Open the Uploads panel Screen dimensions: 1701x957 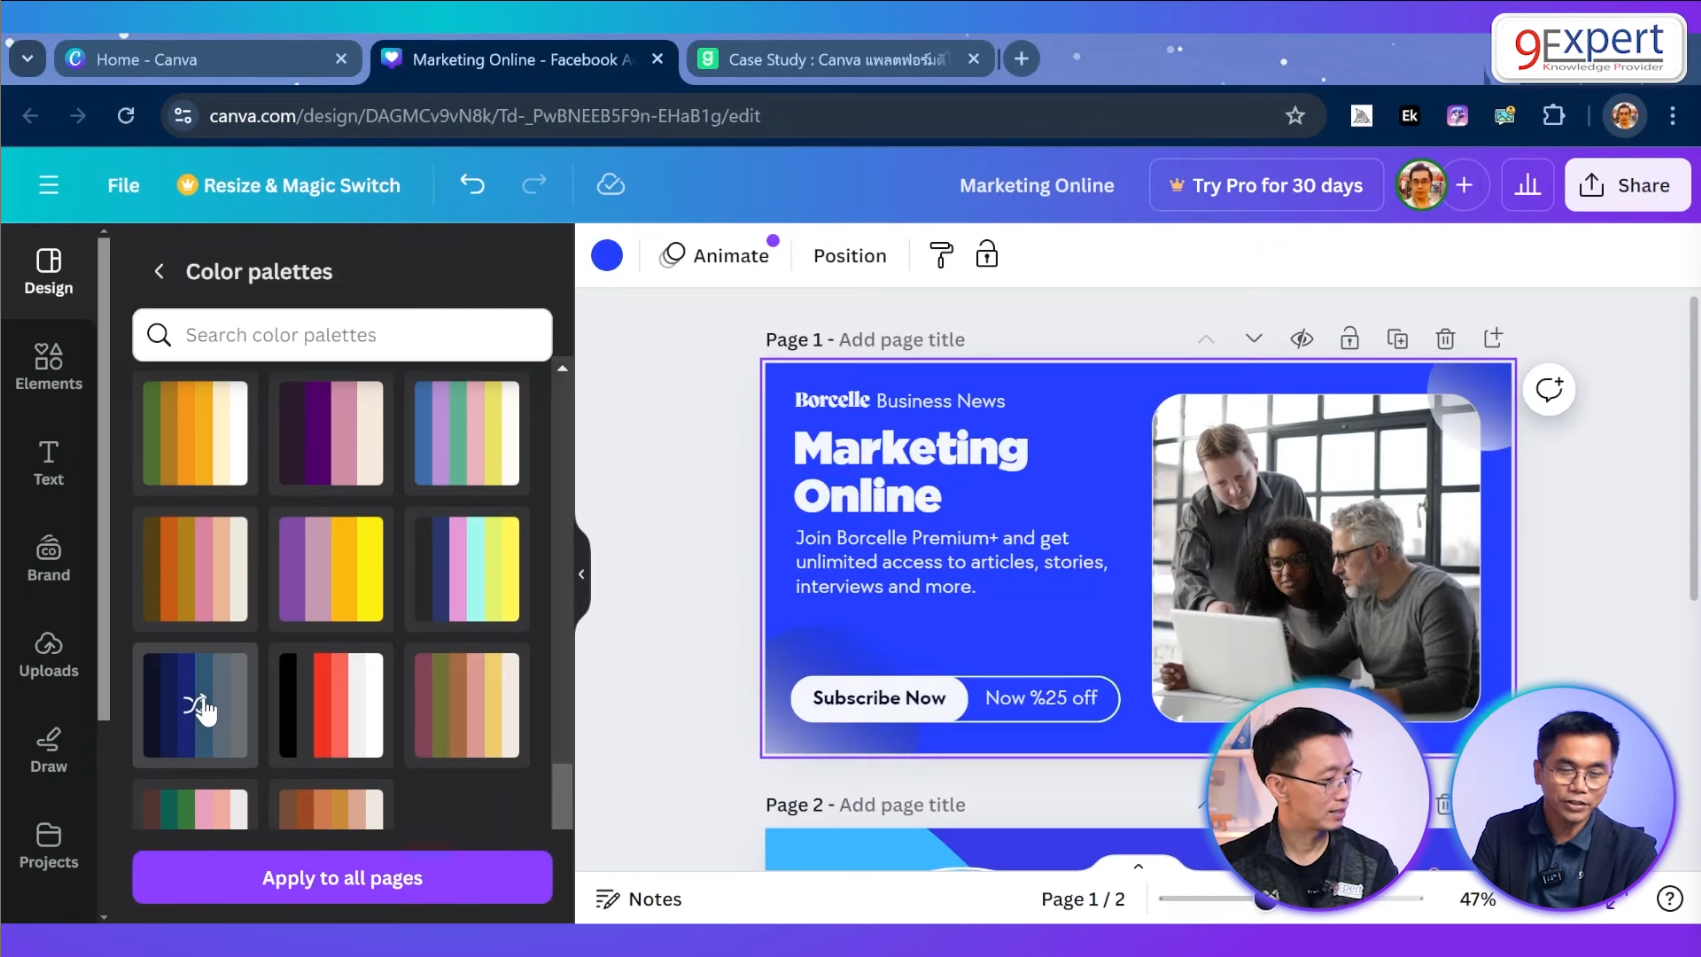tap(48, 654)
